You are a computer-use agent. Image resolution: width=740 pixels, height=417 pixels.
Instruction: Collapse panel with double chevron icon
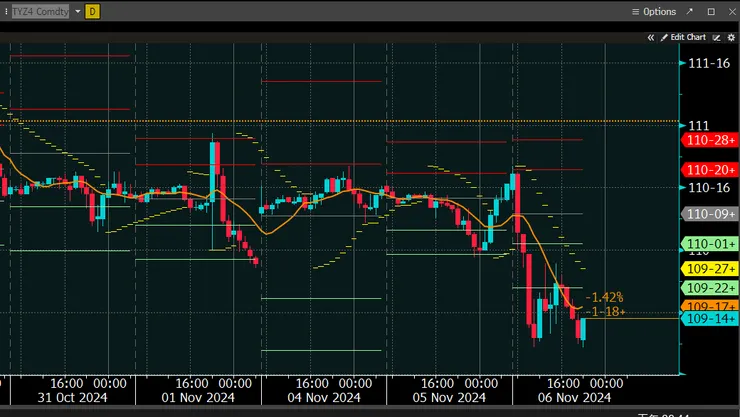tap(651, 37)
